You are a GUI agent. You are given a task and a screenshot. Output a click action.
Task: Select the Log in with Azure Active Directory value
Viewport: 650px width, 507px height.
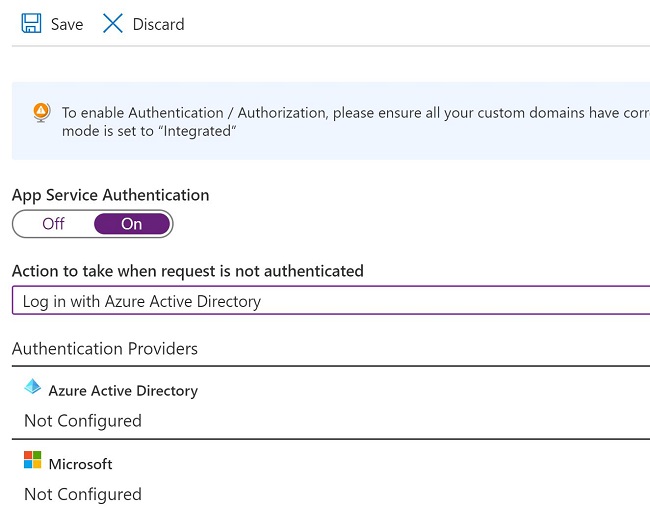point(142,301)
